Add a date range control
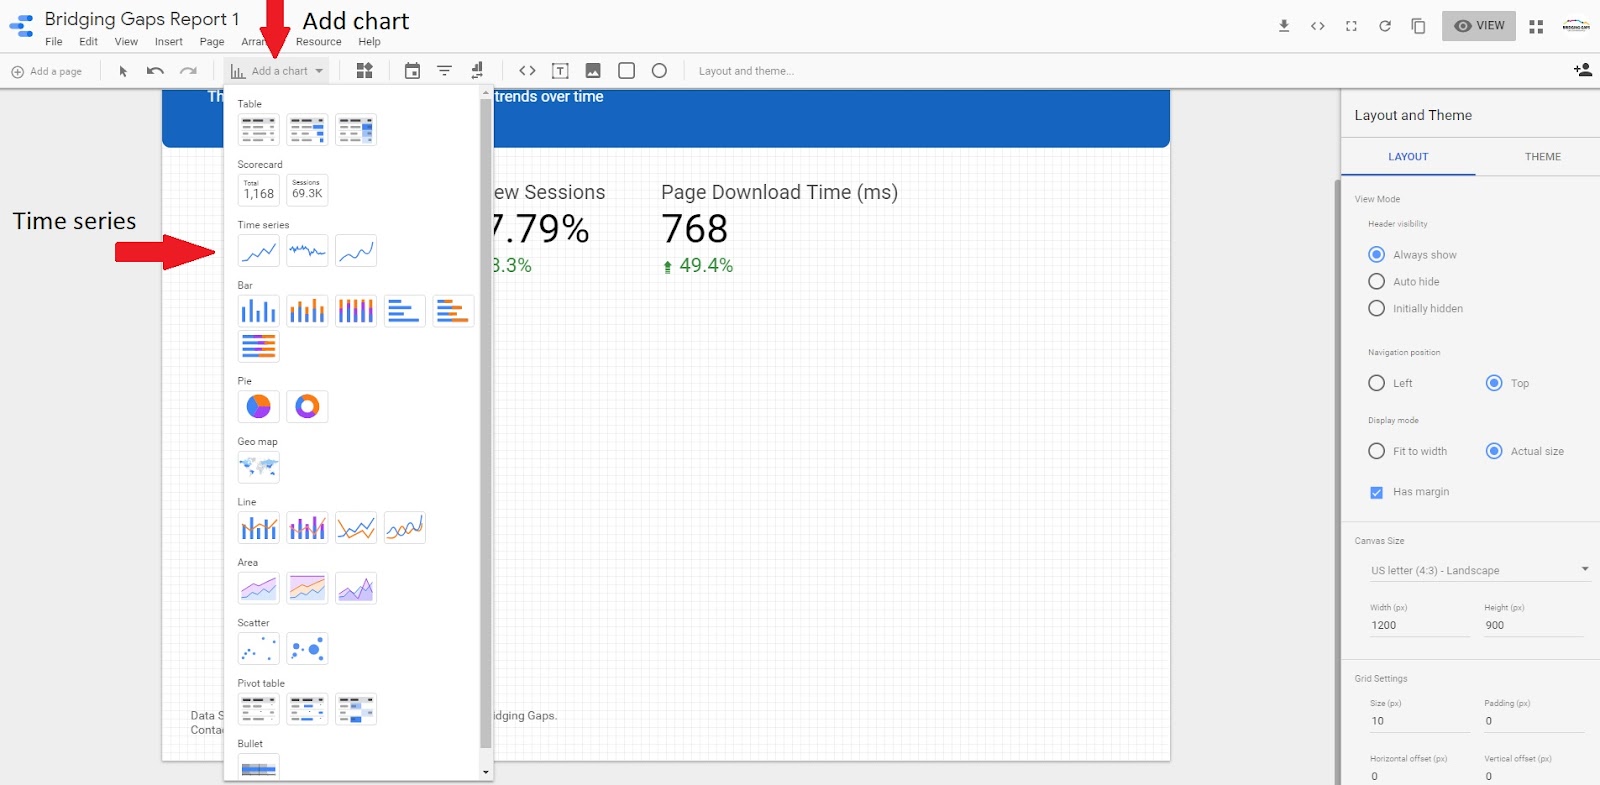1600x785 pixels. pos(412,71)
